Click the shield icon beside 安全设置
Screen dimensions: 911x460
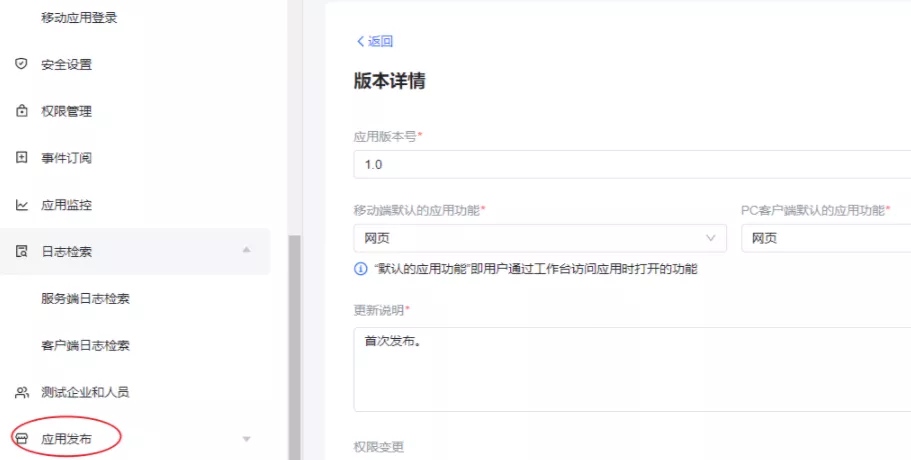[21, 64]
